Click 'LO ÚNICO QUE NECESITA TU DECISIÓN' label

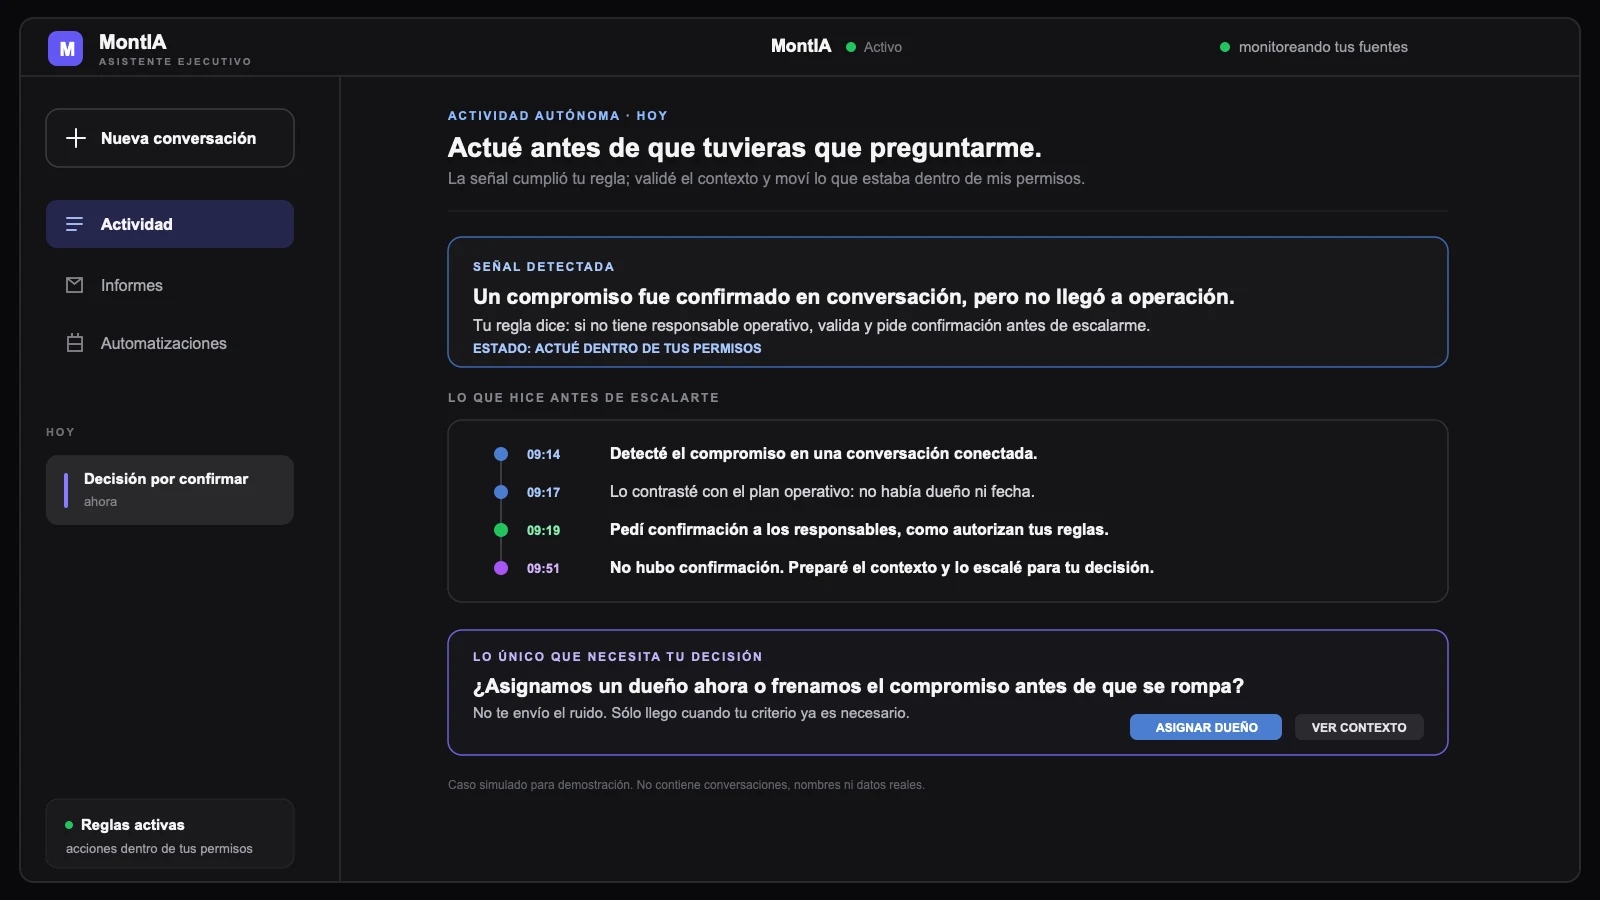click(x=618, y=657)
